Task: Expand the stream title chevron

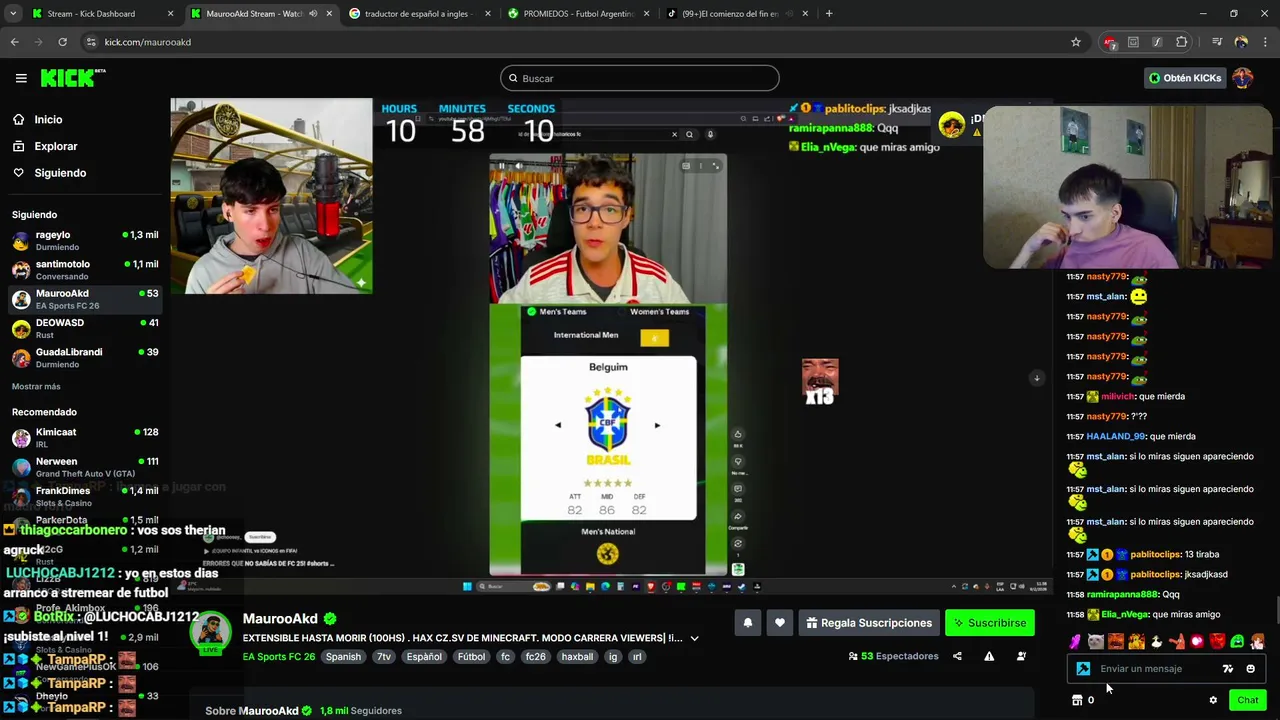Action: point(694,638)
